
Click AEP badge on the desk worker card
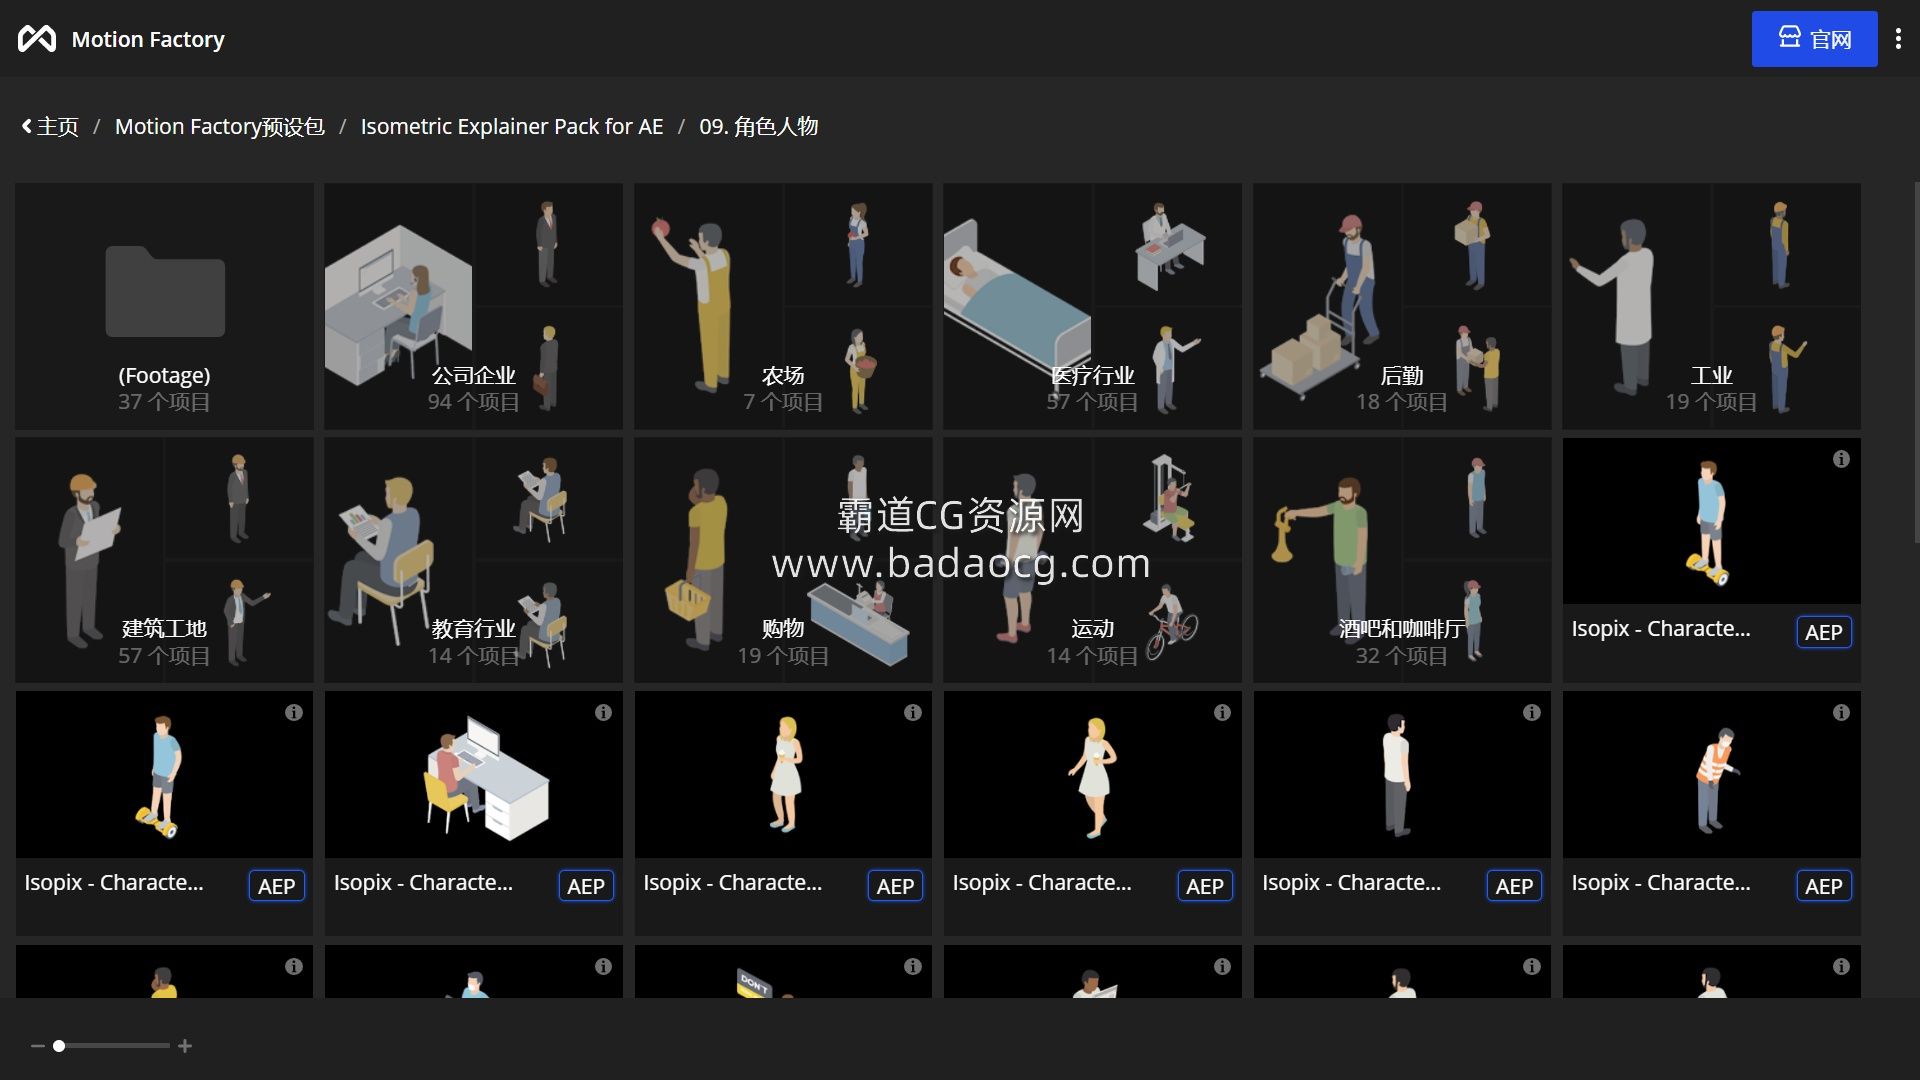point(586,886)
